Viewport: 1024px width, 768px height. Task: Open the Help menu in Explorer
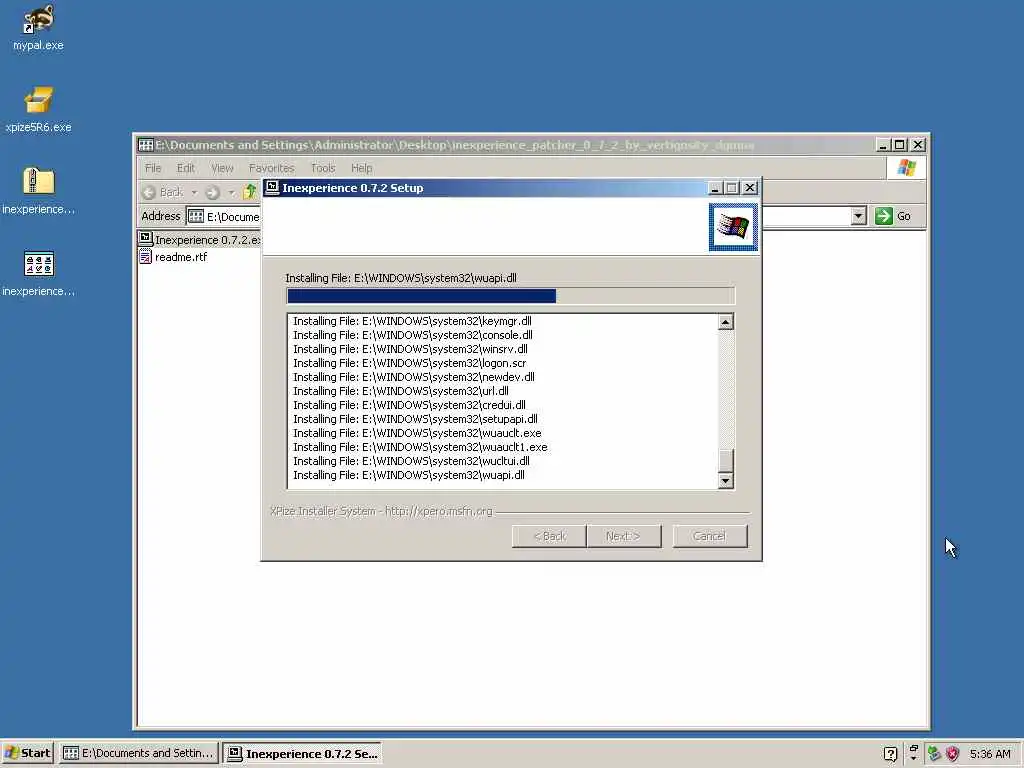click(x=361, y=168)
